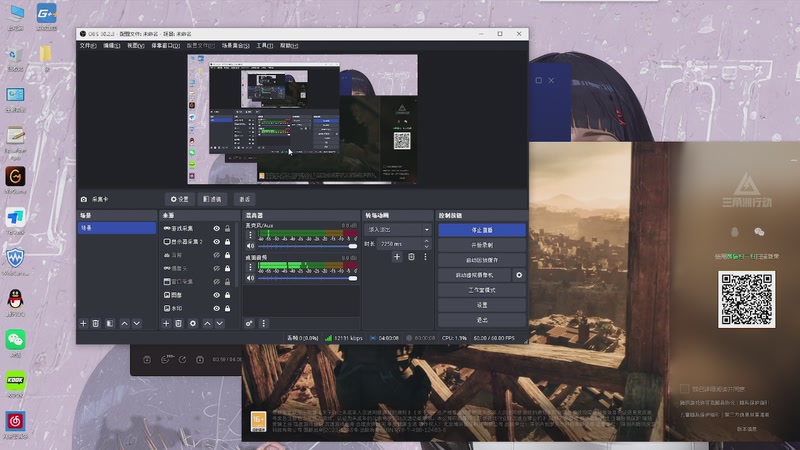Hide the game capture source eye
The height and width of the screenshot is (450, 800).
coord(217,229)
